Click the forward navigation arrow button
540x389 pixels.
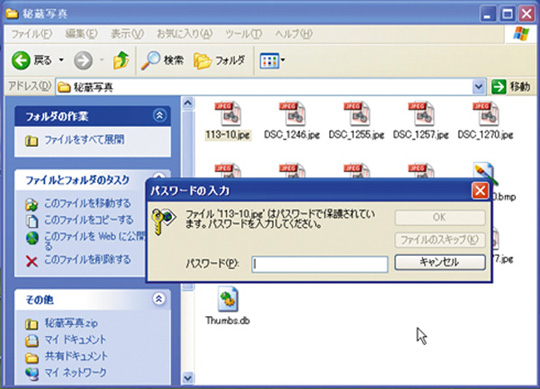pos(83,61)
